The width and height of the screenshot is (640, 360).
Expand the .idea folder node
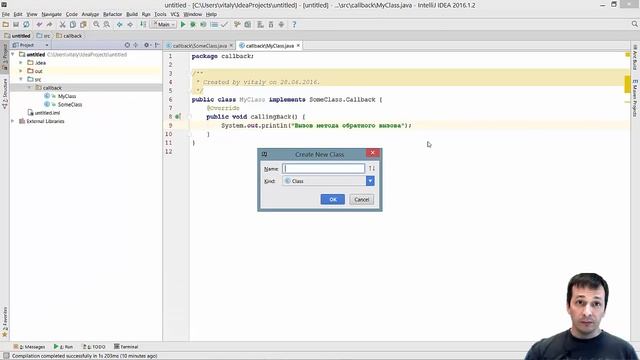pos(21,63)
